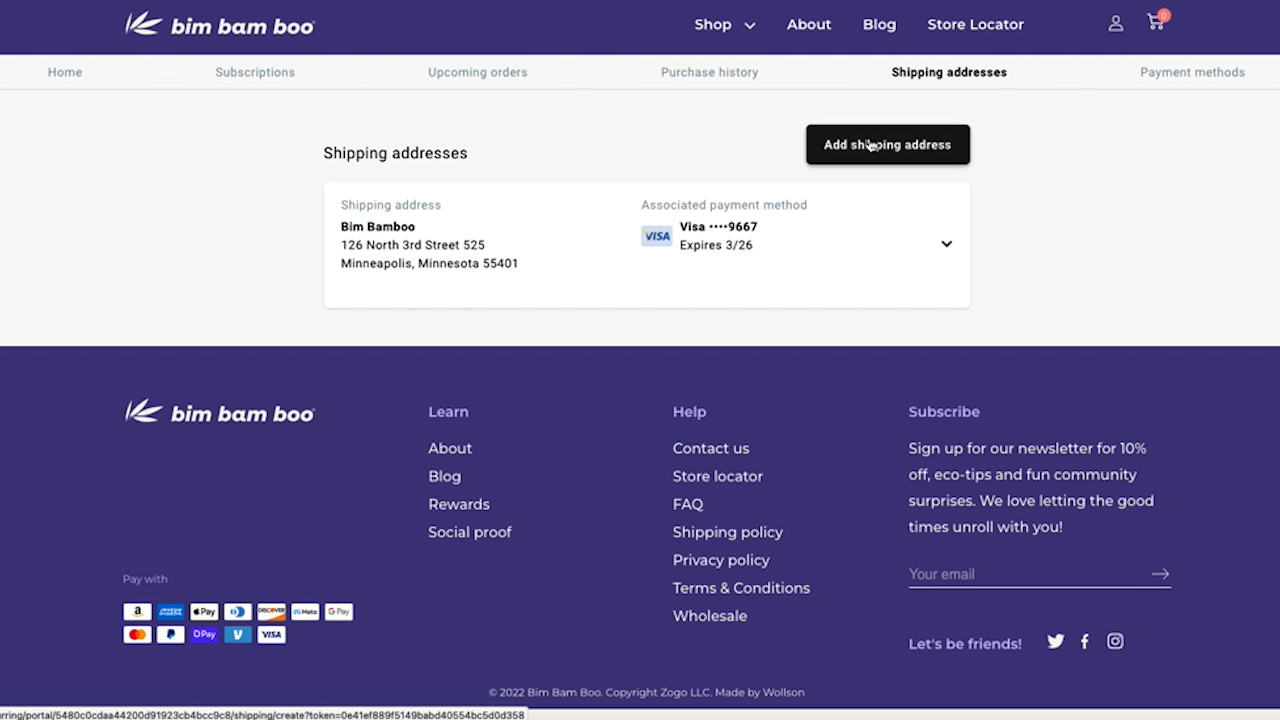Image resolution: width=1280 pixels, height=720 pixels.
Task: Open the Privacy policy link
Action: tap(721, 560)
